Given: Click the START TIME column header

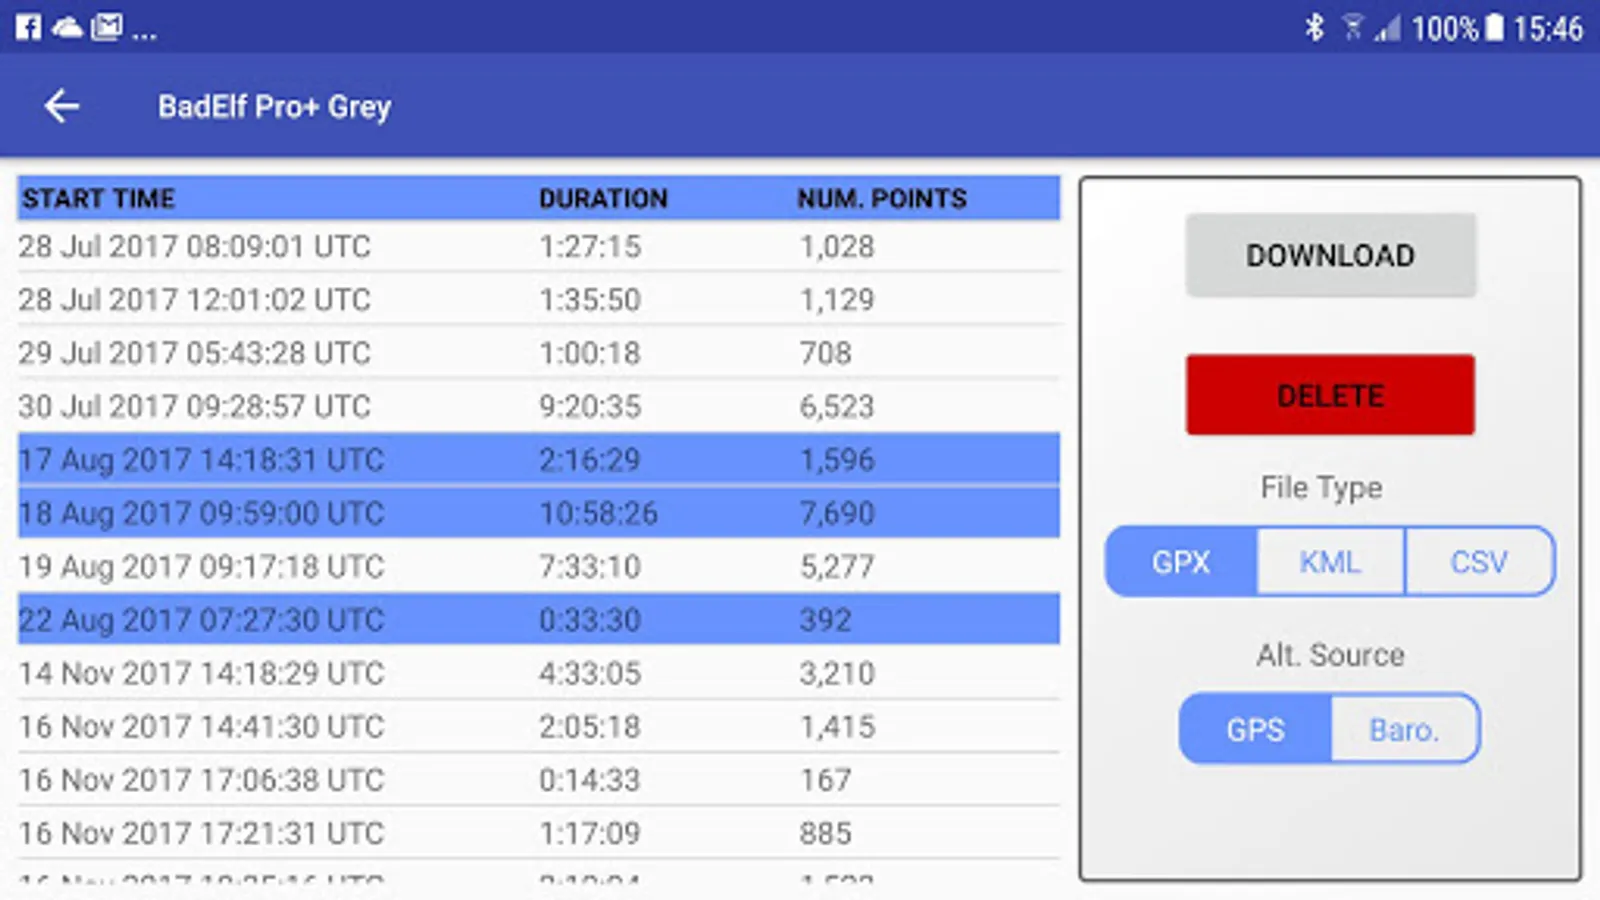Looking at the screenshot, I should 99,198.
